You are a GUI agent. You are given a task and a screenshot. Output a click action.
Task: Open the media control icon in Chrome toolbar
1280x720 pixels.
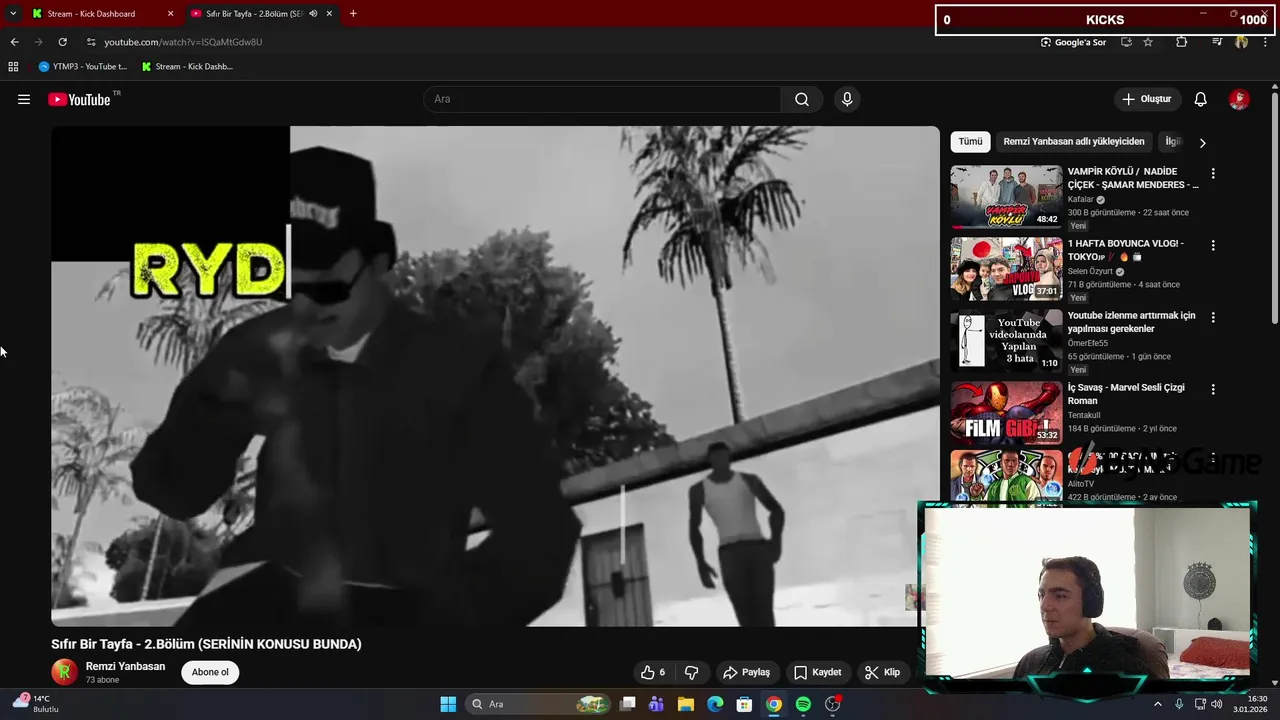tap(1217, 42)
